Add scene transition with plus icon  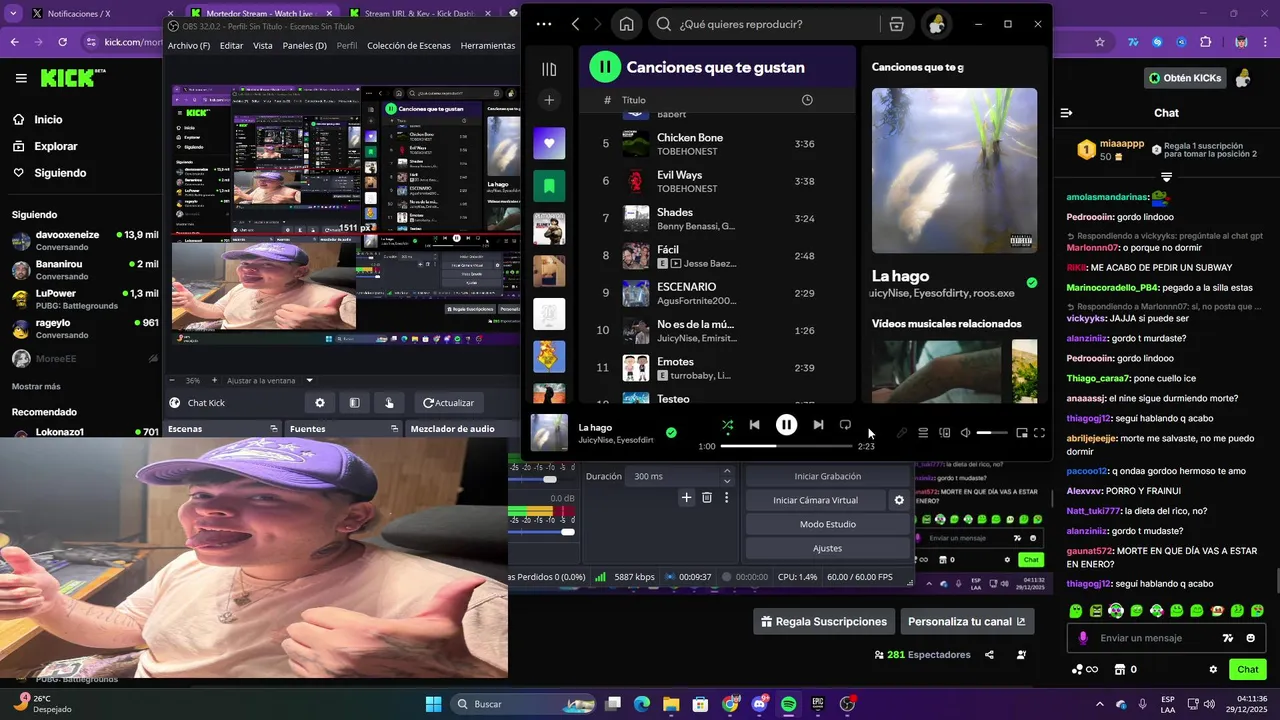click(x=686, y=497)
